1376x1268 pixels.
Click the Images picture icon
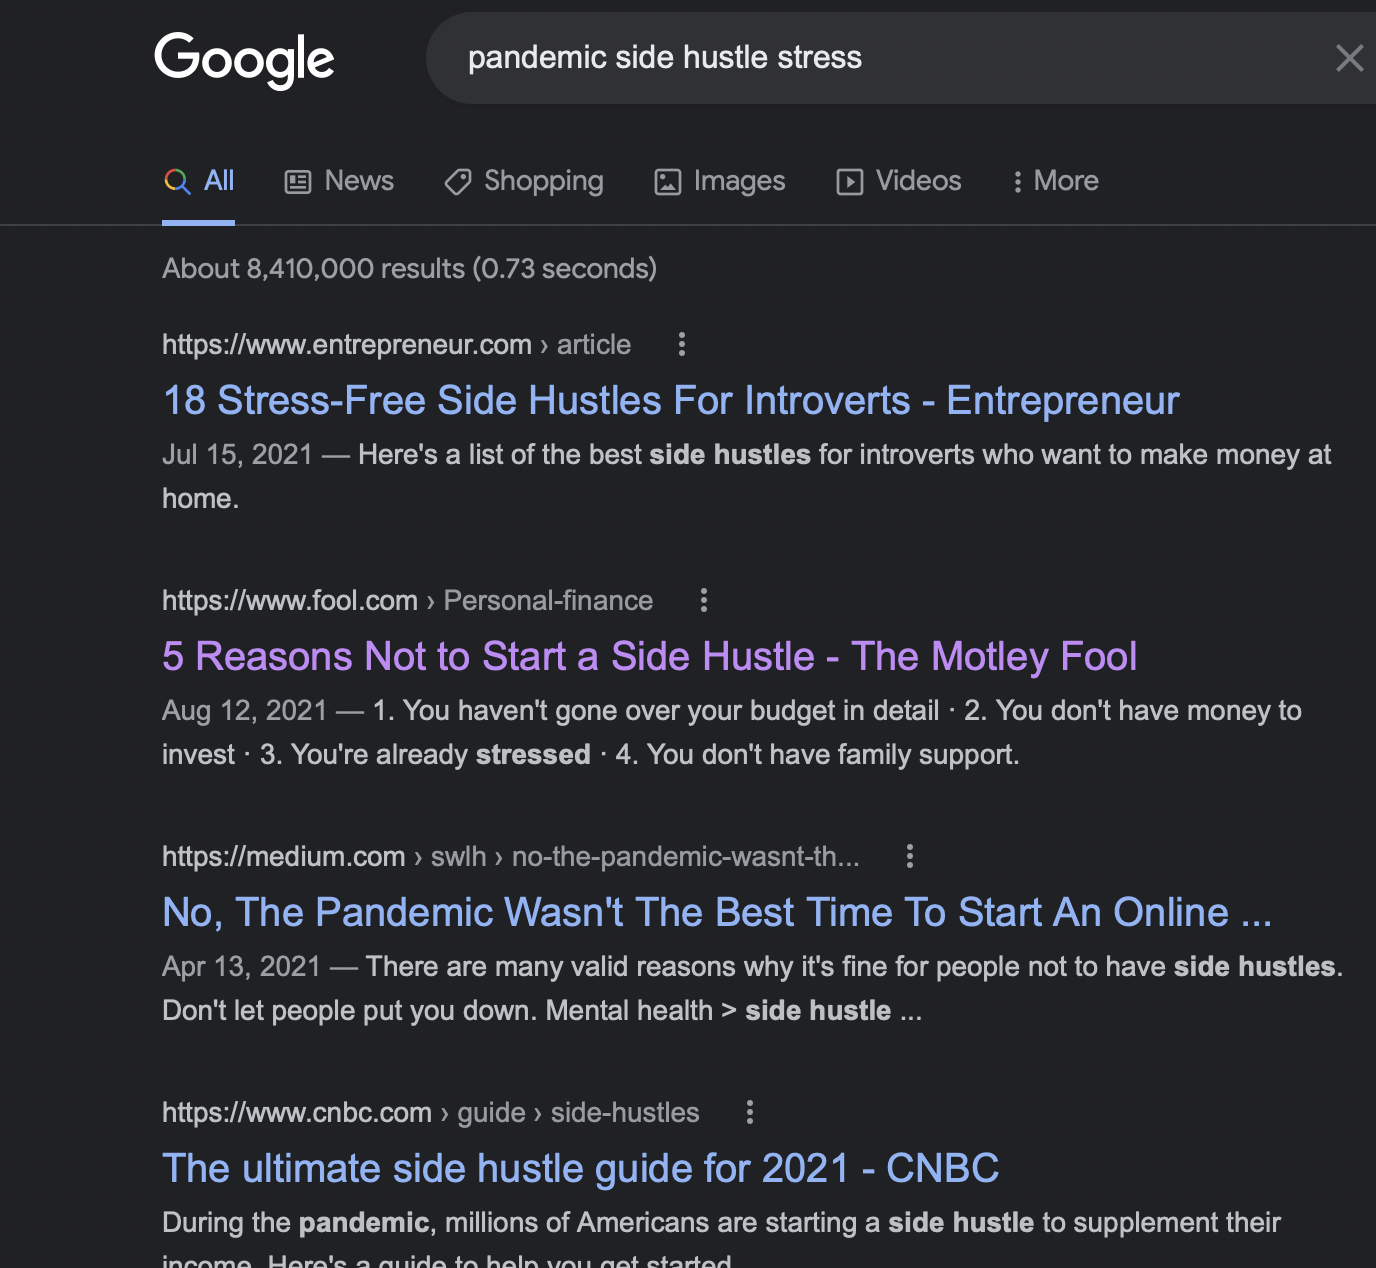click(667, 182)
